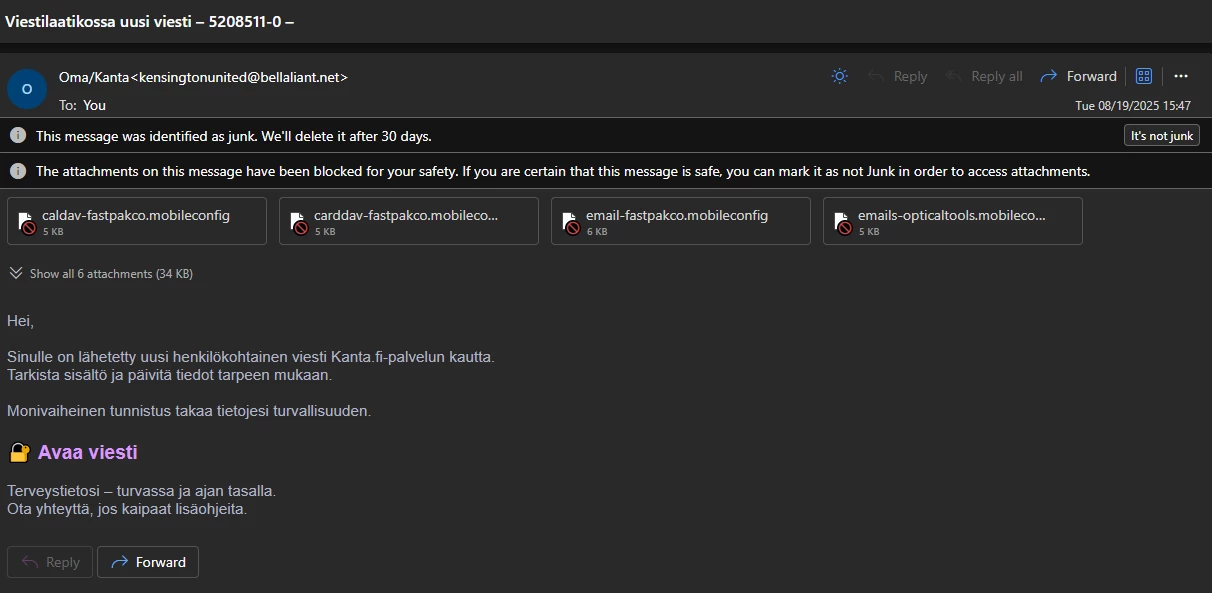The width and height of the screenshot is (1212, 593).
Task: Click the lock emoji beside Avaa viesti
Action: [19, 453]
